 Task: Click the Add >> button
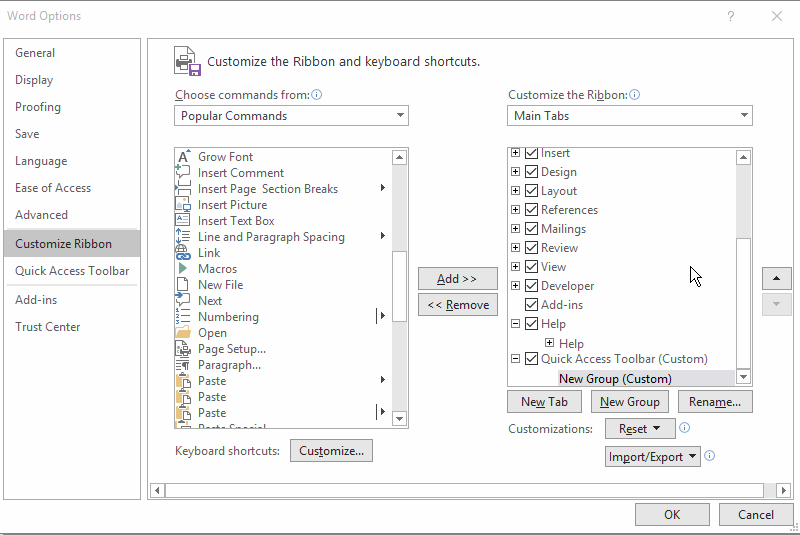(458, 278)
